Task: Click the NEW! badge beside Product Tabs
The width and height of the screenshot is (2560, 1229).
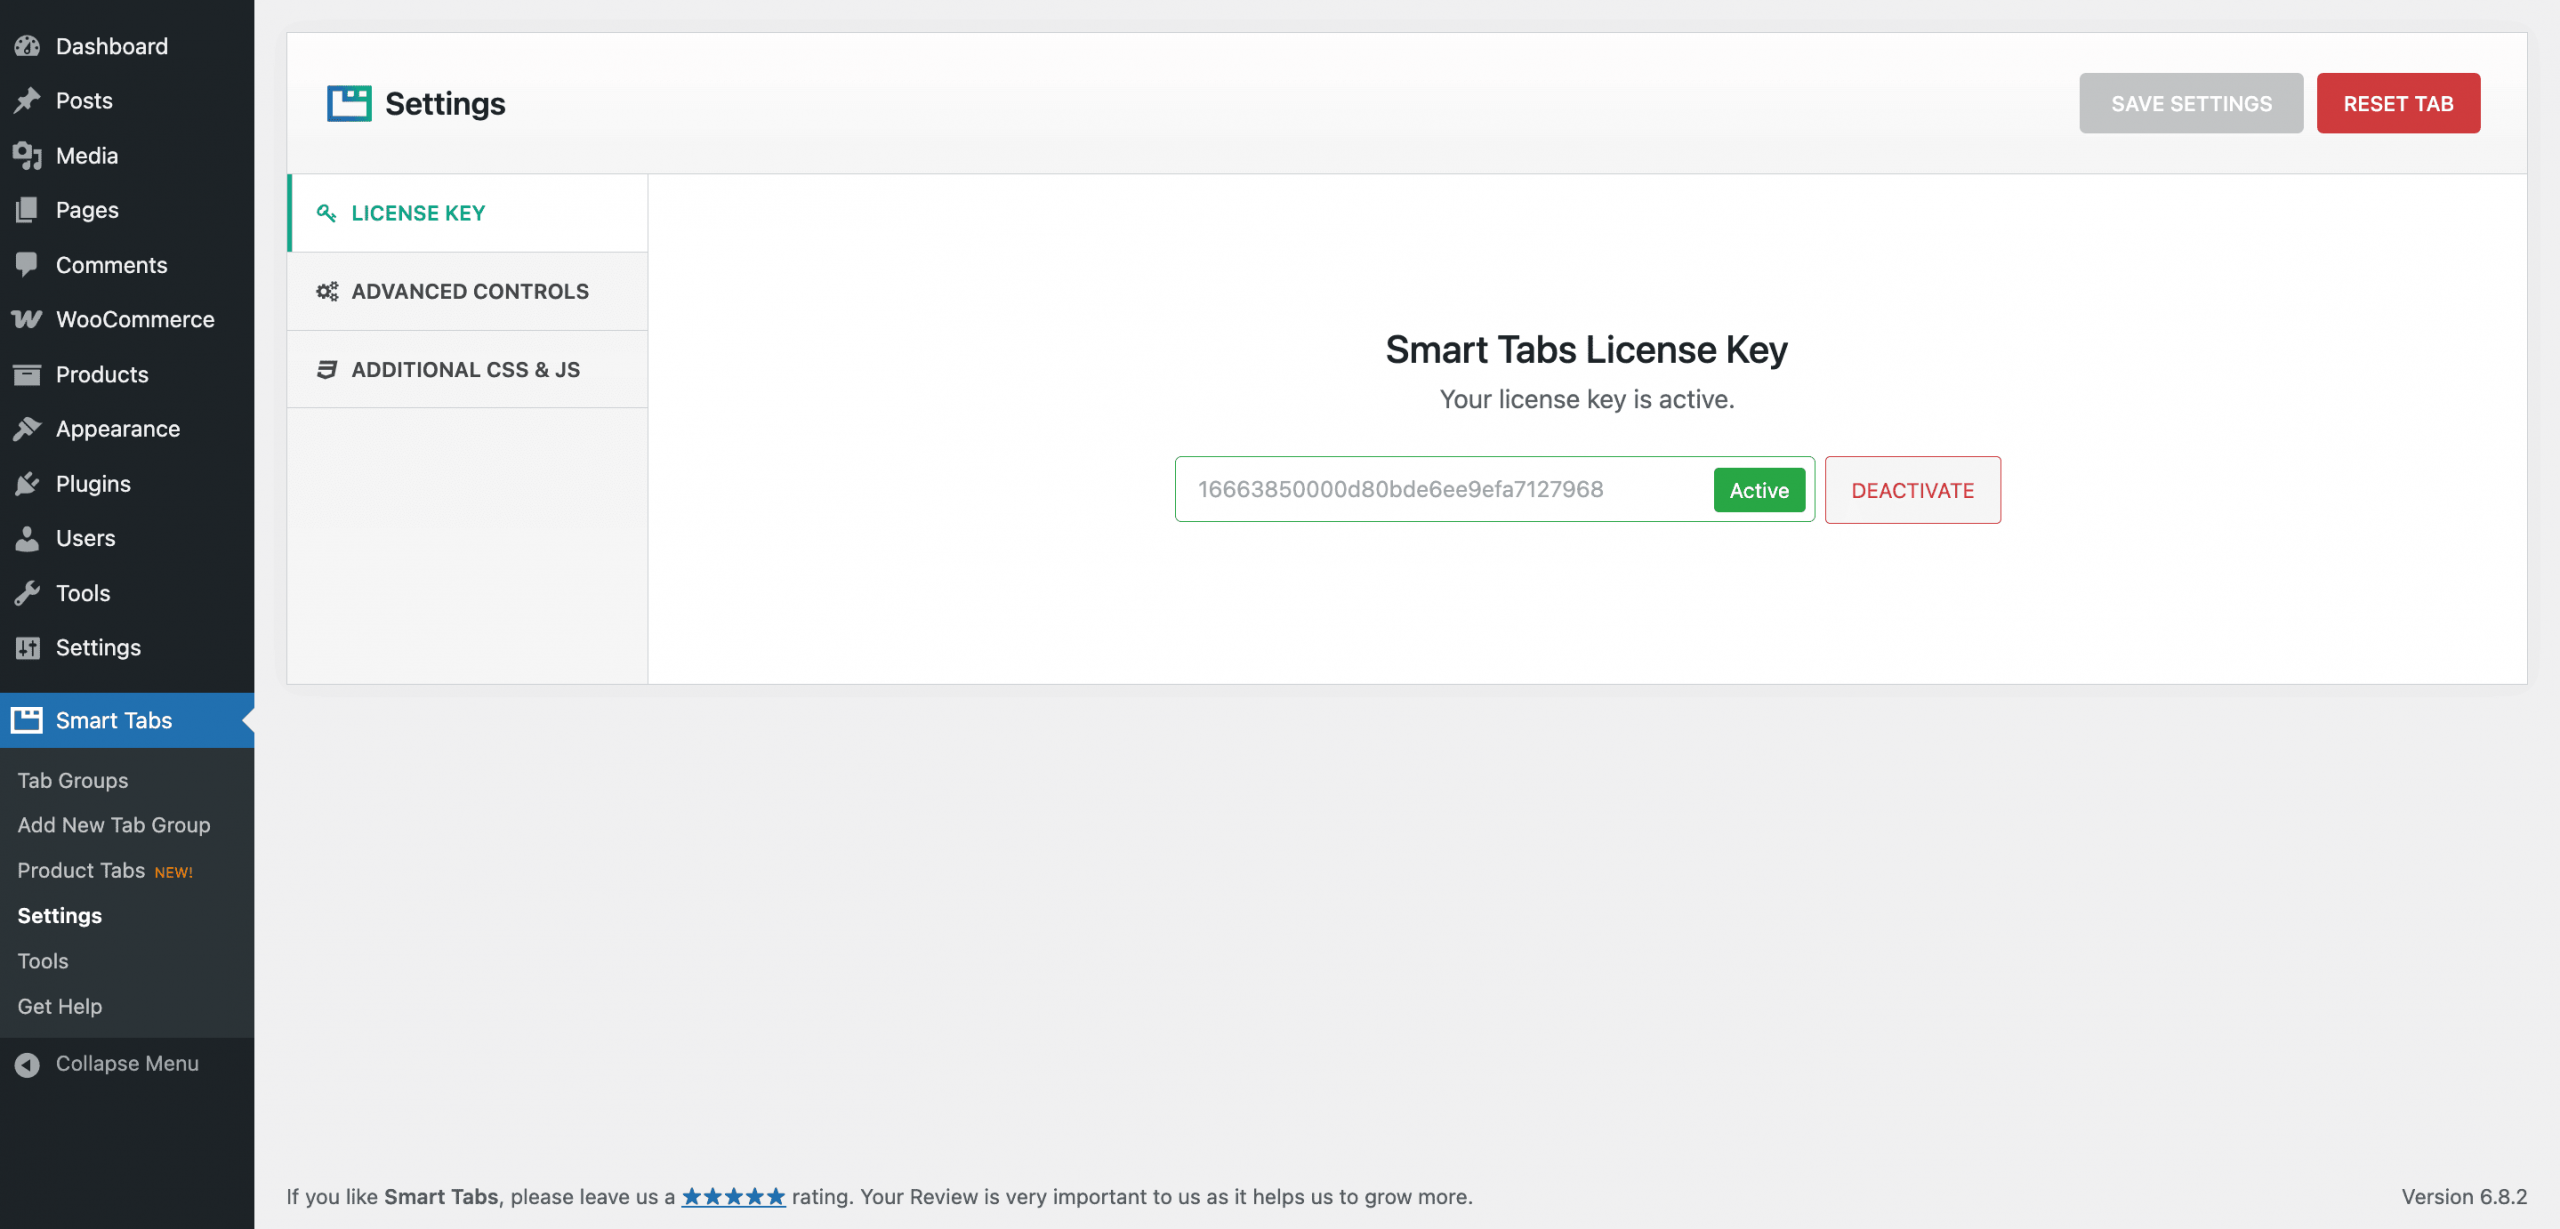Action: coord(174,872)
